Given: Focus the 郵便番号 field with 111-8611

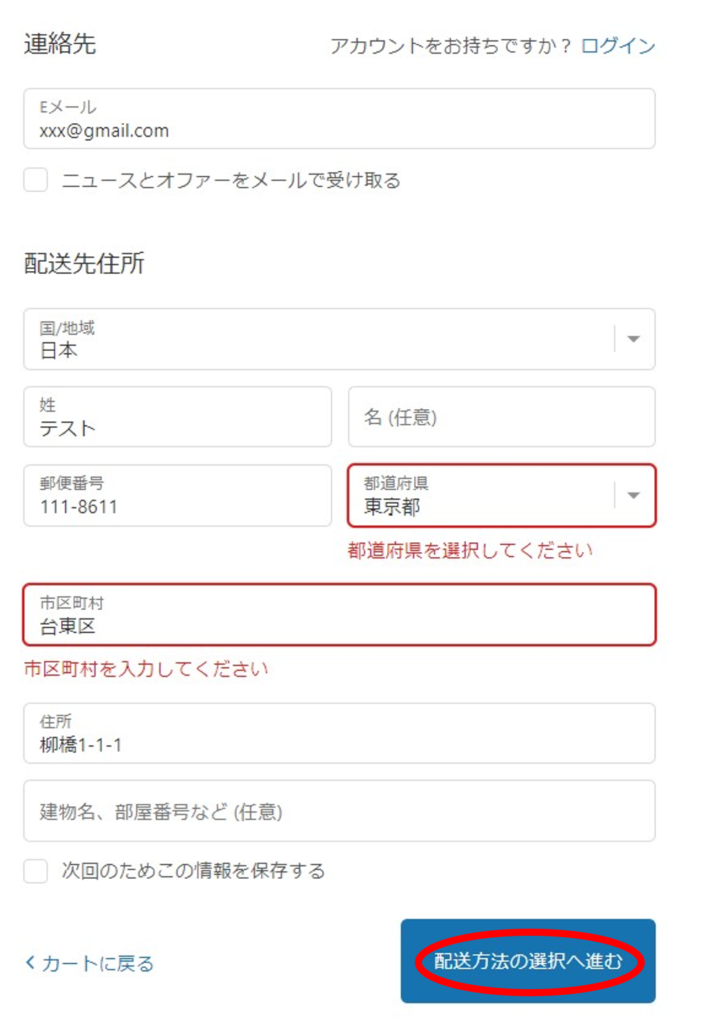Looking at the screenshot, I should (178, 496).
